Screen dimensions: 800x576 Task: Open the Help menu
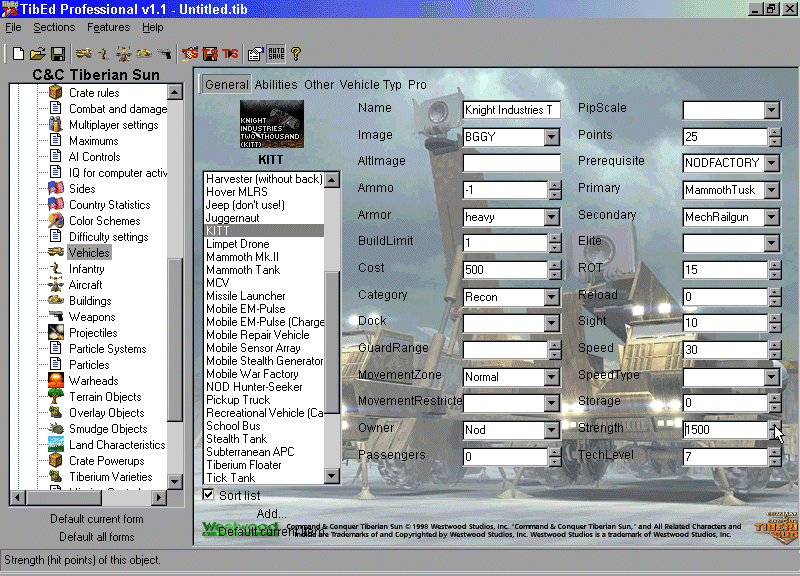tap(153, 28)
